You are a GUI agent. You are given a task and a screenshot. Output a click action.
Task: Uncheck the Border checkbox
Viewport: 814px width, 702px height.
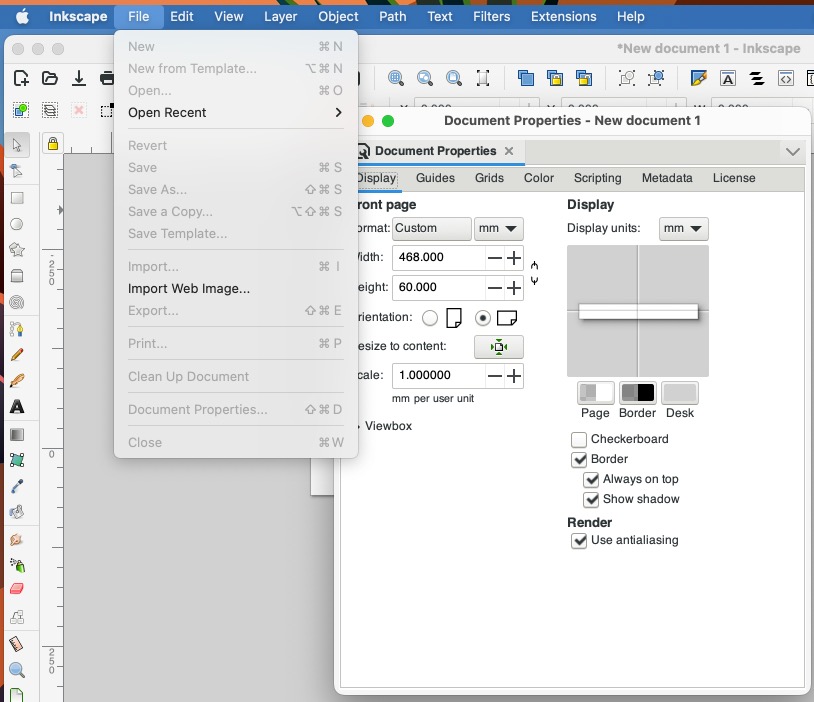point(579,460)
